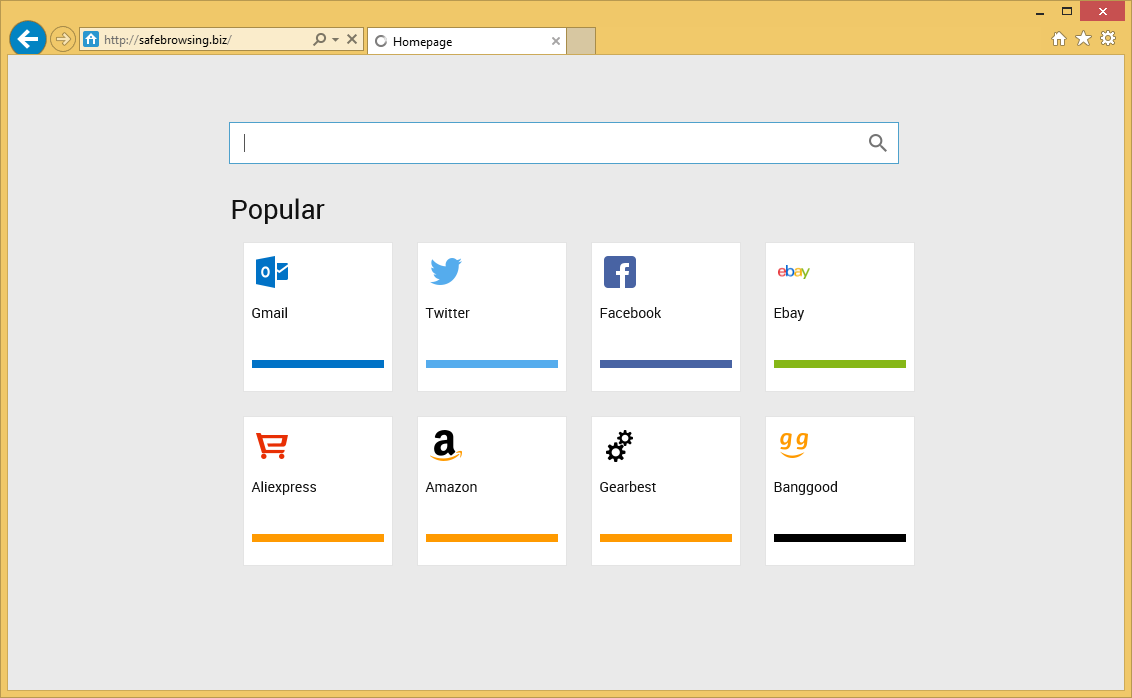Minimize the browser window
This screenshot has height=698, width=1132.
(1040, 12)
